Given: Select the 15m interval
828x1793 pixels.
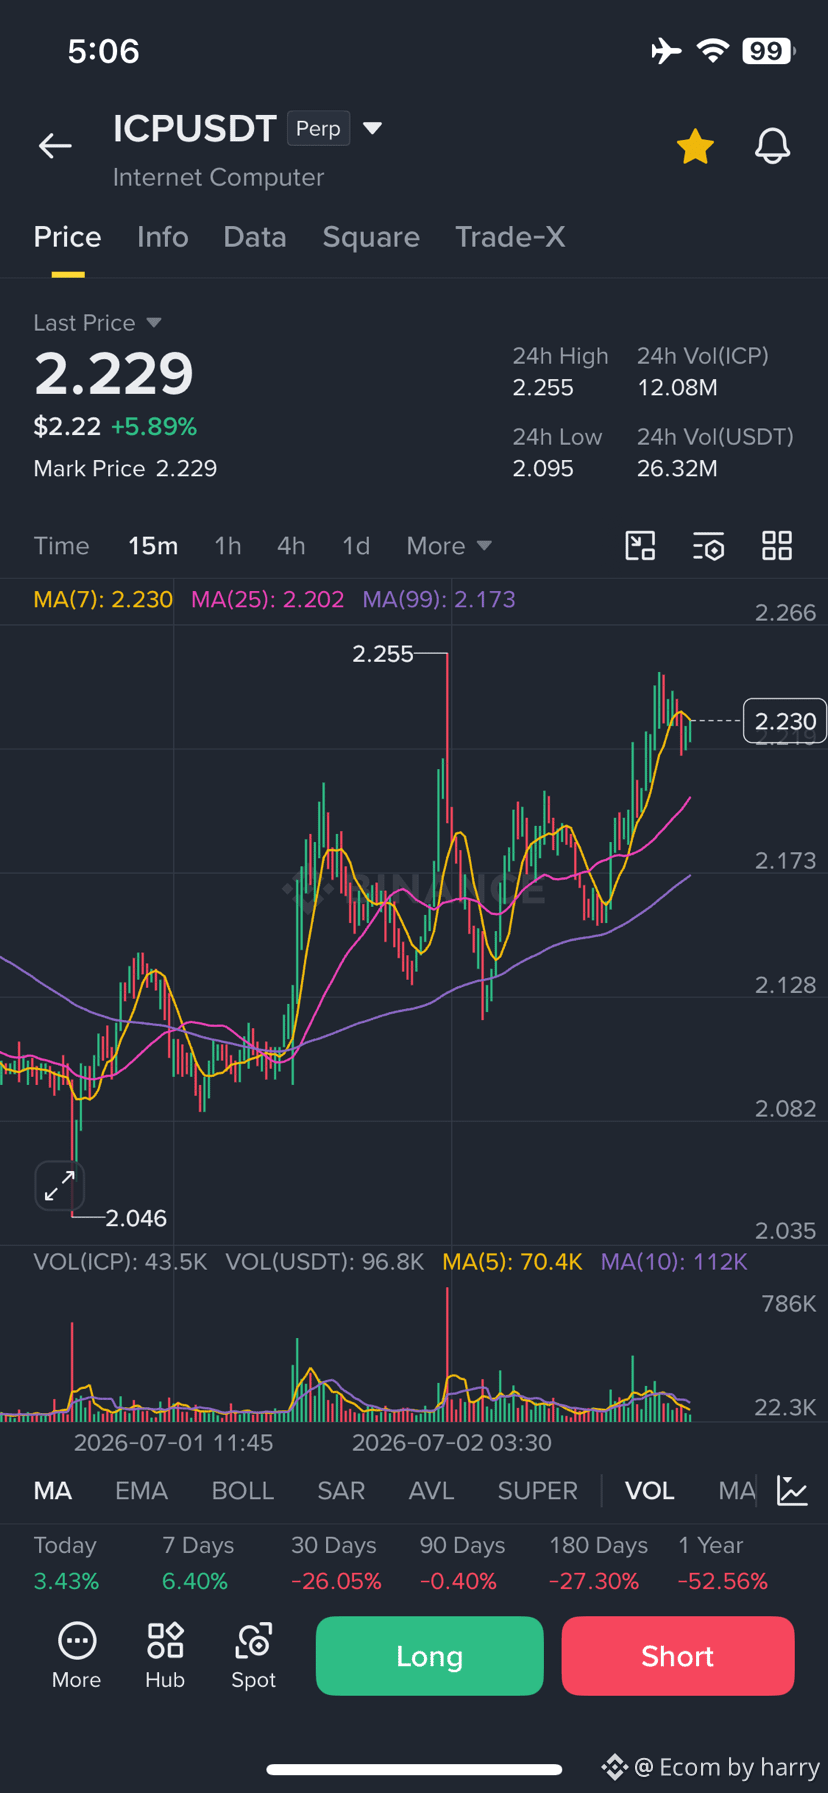Looking at the screenshot, I should click(153, 546).
